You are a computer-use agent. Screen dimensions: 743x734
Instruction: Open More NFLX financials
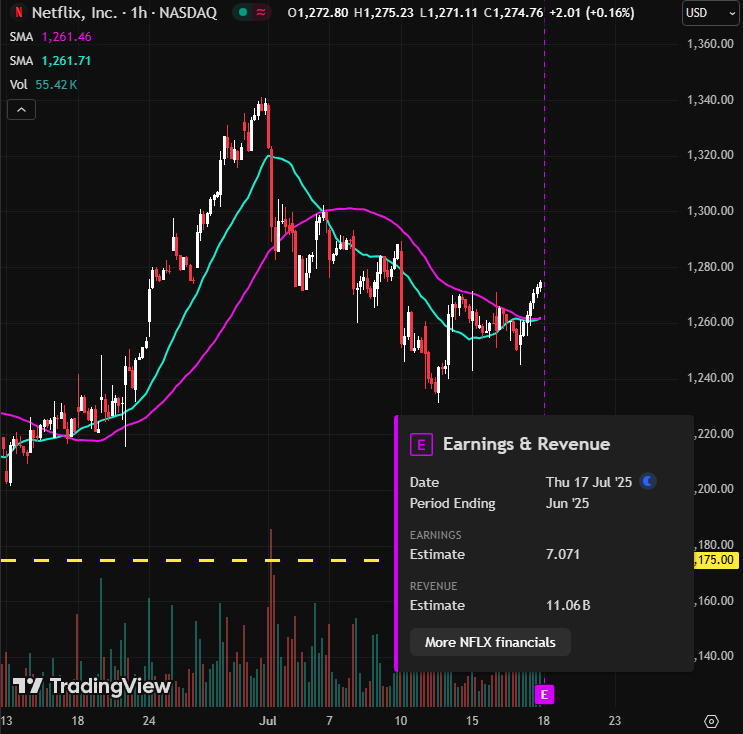coord(490,642)
